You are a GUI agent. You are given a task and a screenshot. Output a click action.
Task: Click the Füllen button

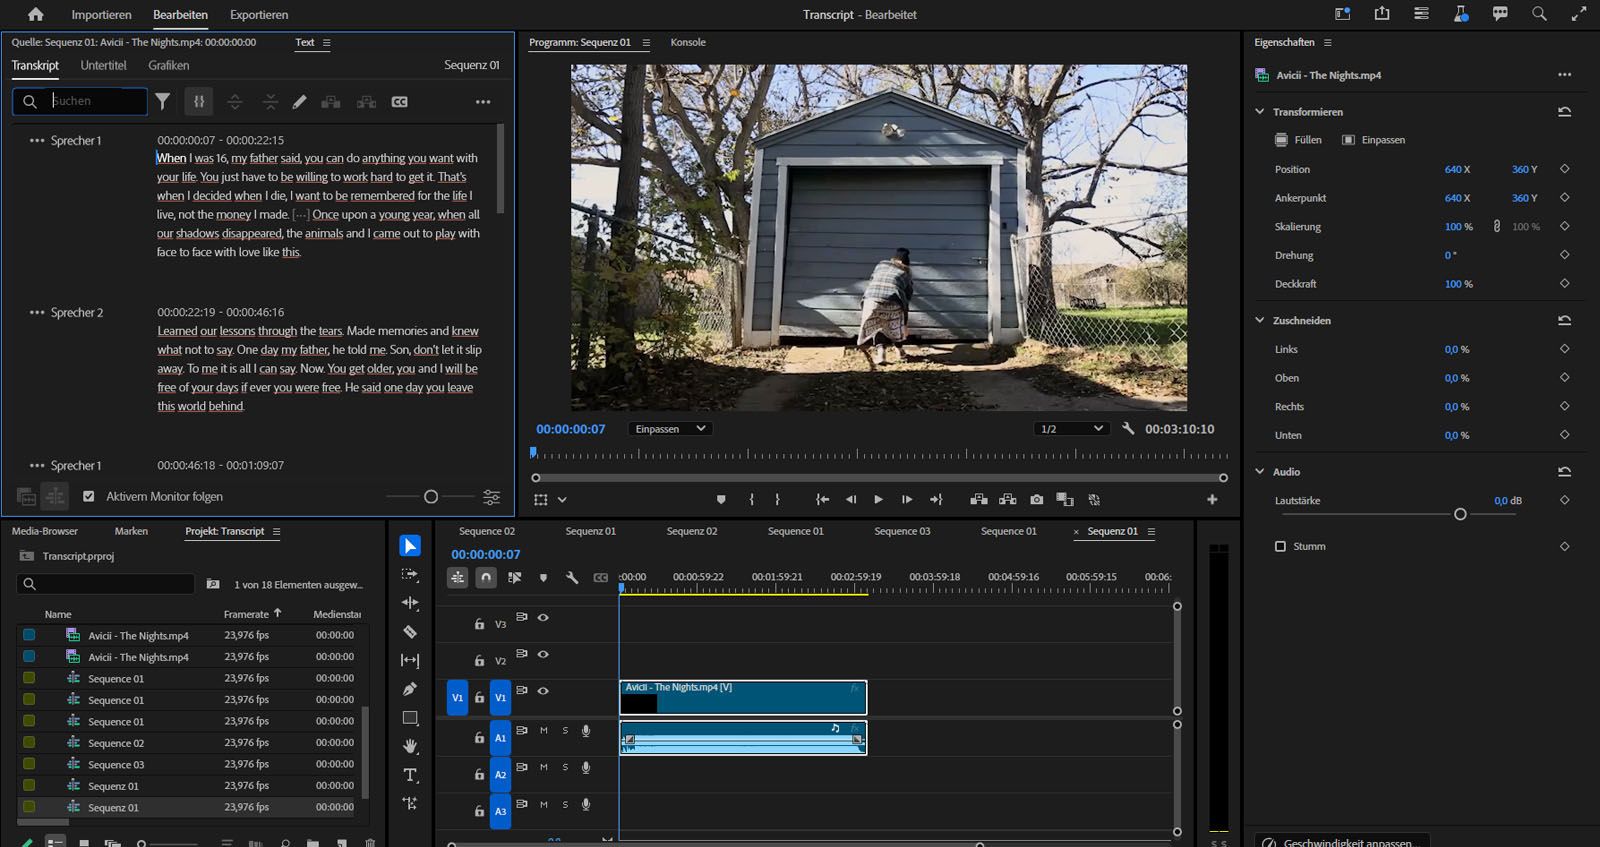click(x=1298, y=140)
